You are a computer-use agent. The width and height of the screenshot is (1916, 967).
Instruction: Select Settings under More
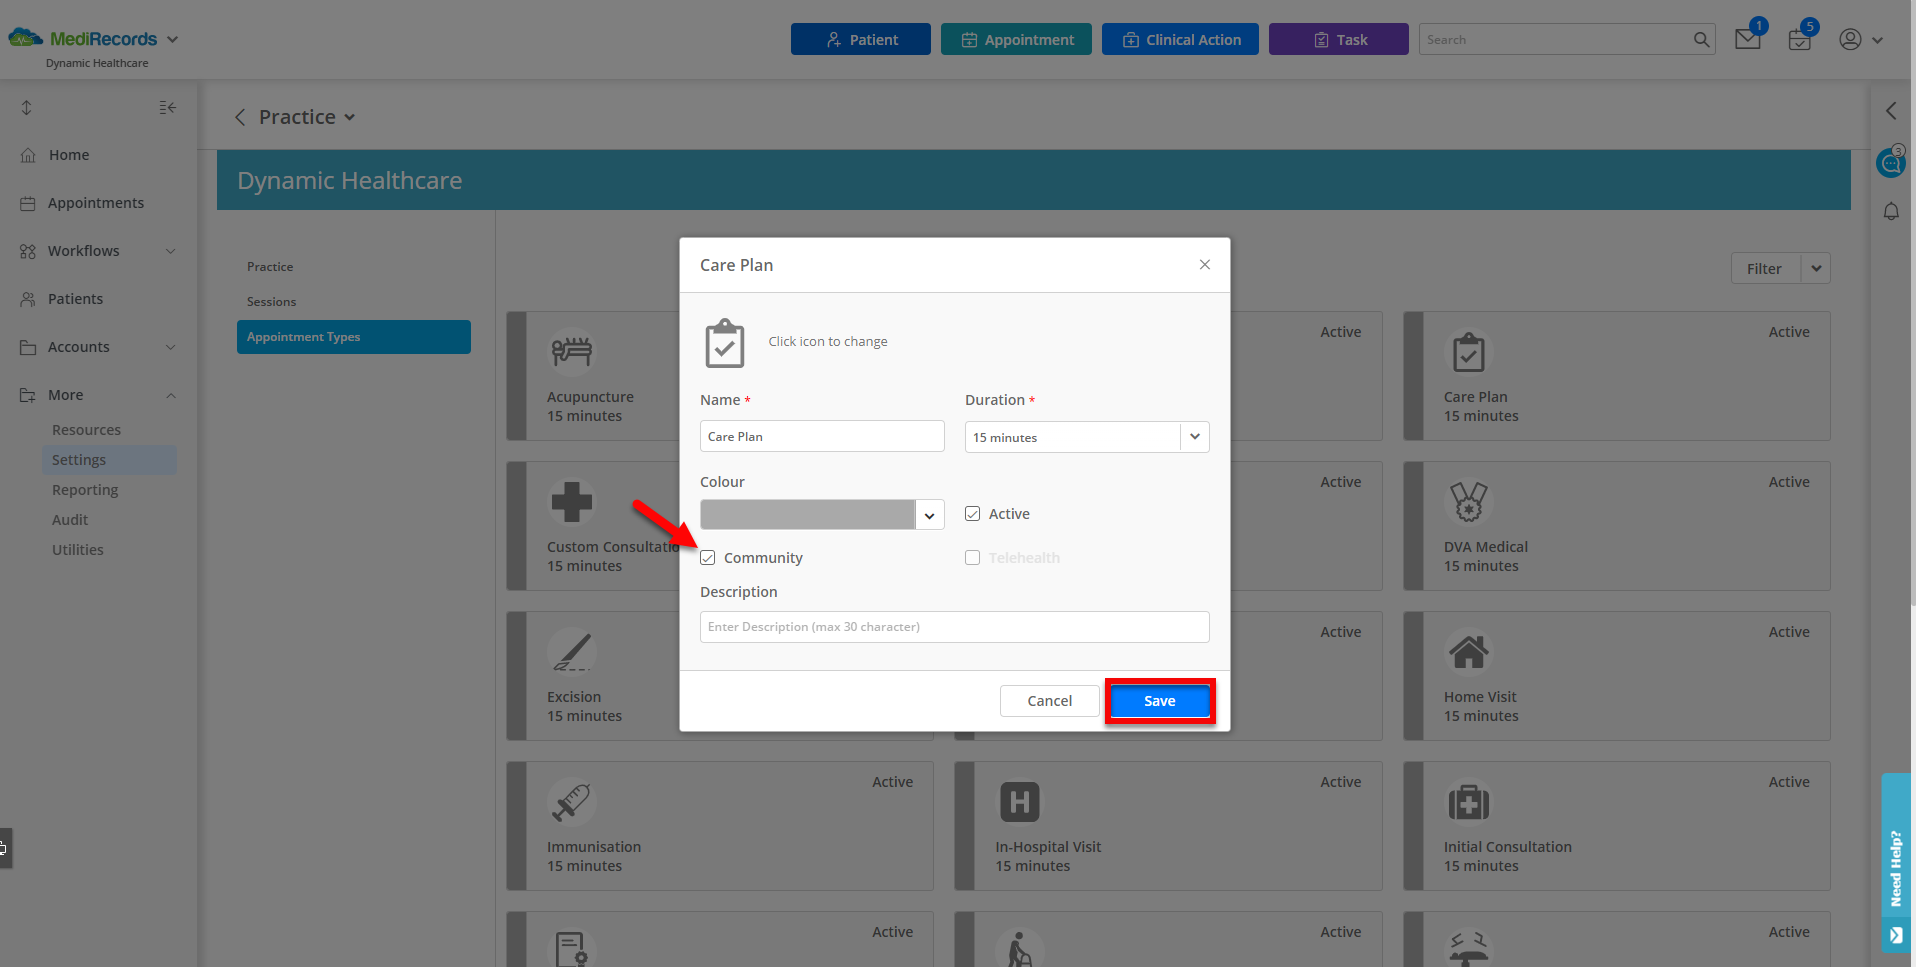110,460
